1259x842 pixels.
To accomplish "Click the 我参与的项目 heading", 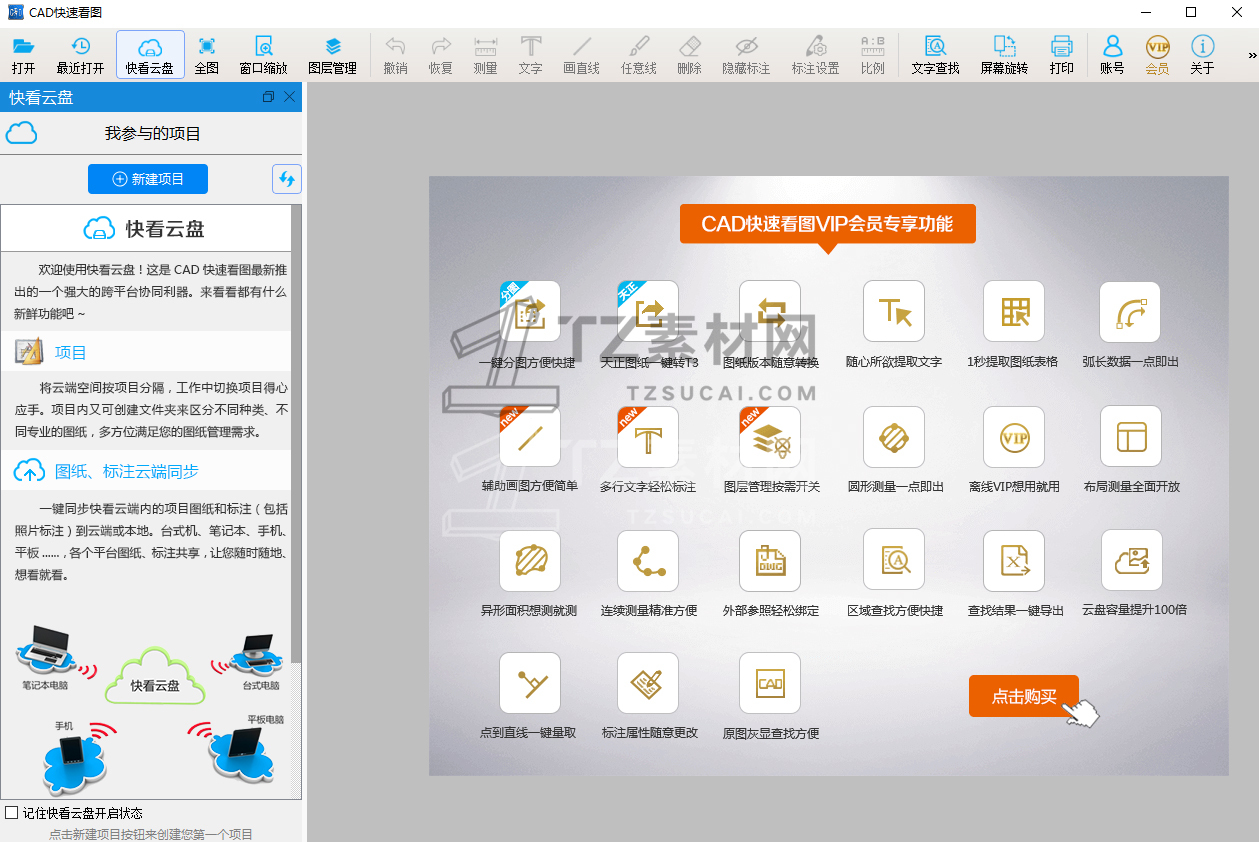I will [x=153, y=133].
